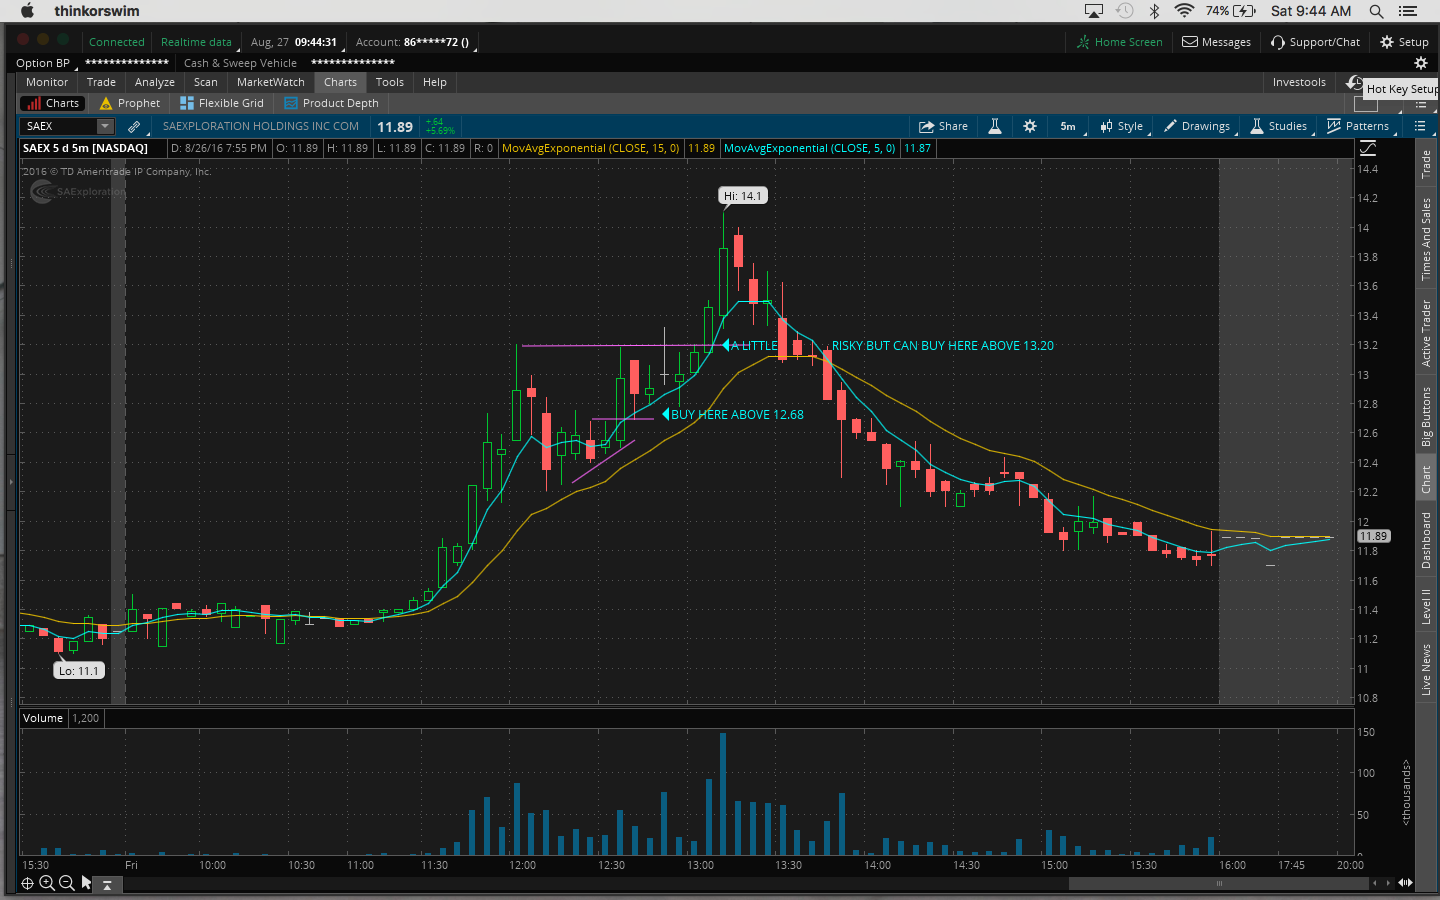
Task: Click the Realtime data status
Action: pos(196,42)
